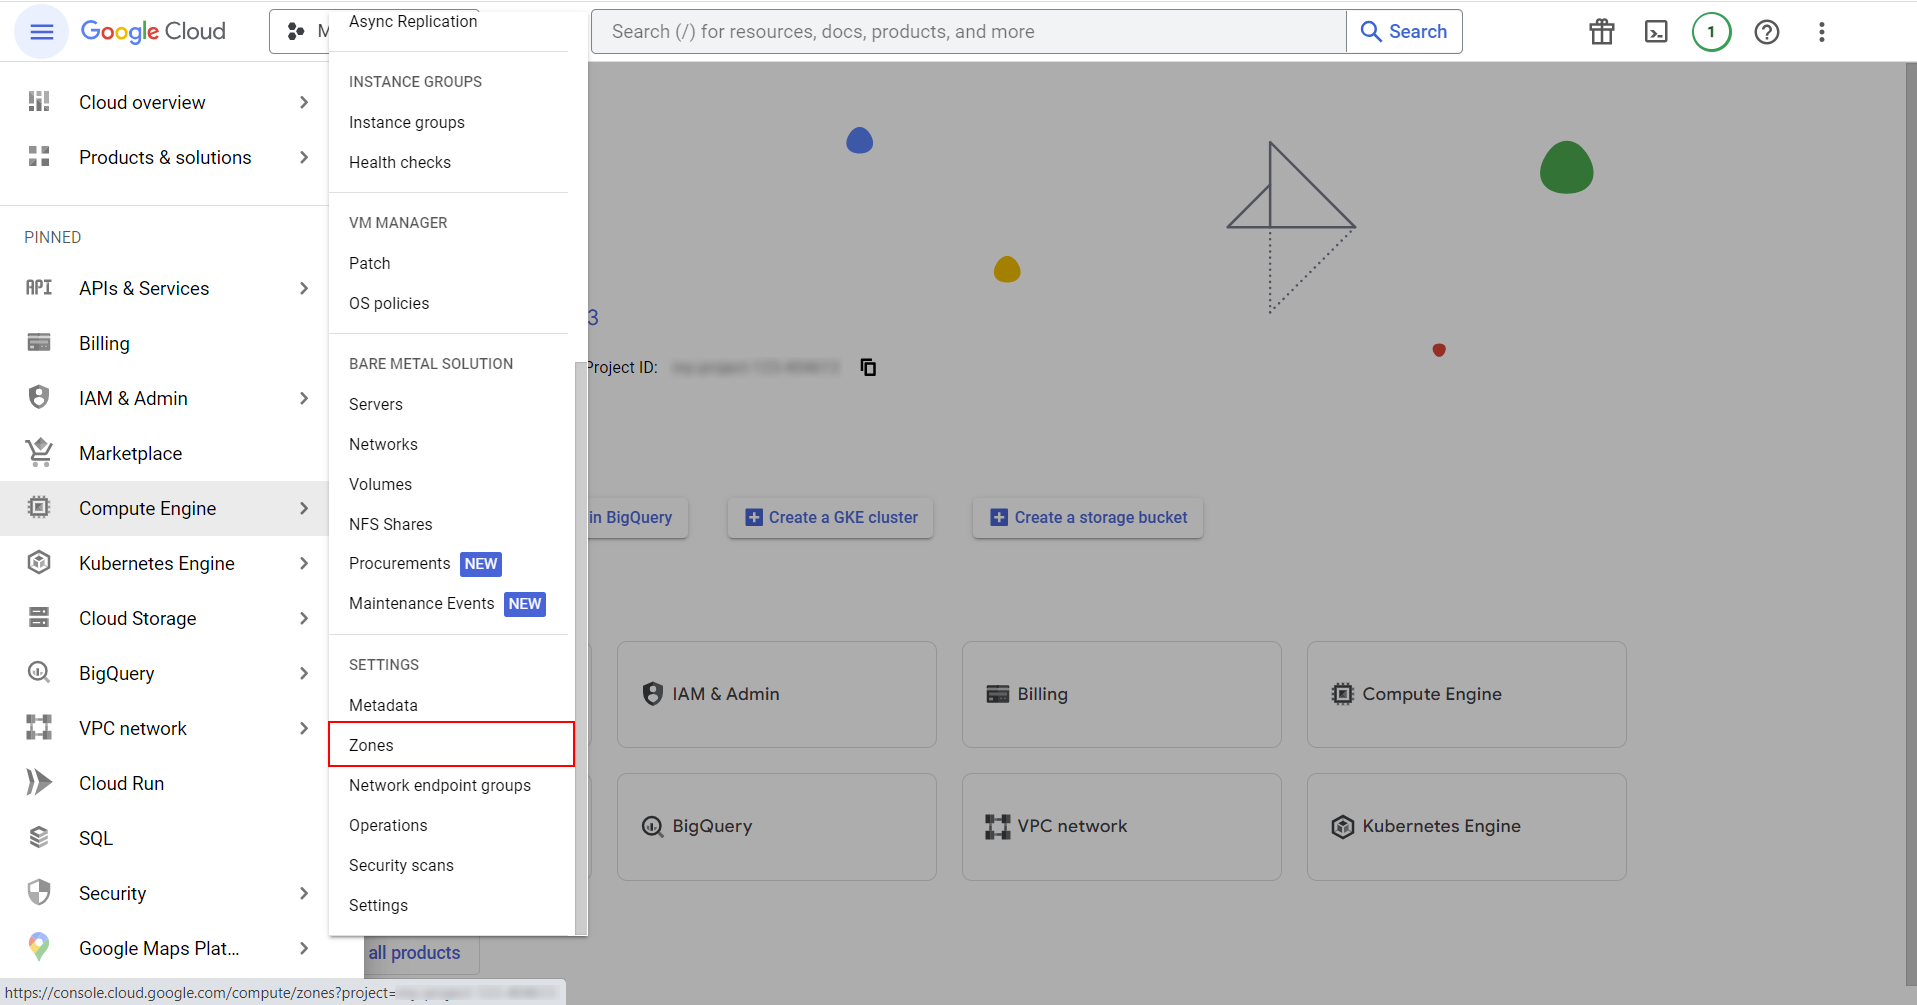Click Create a storage bucket button
The width and height of the screenshot is (1917, 1005).
(1088, 517)
